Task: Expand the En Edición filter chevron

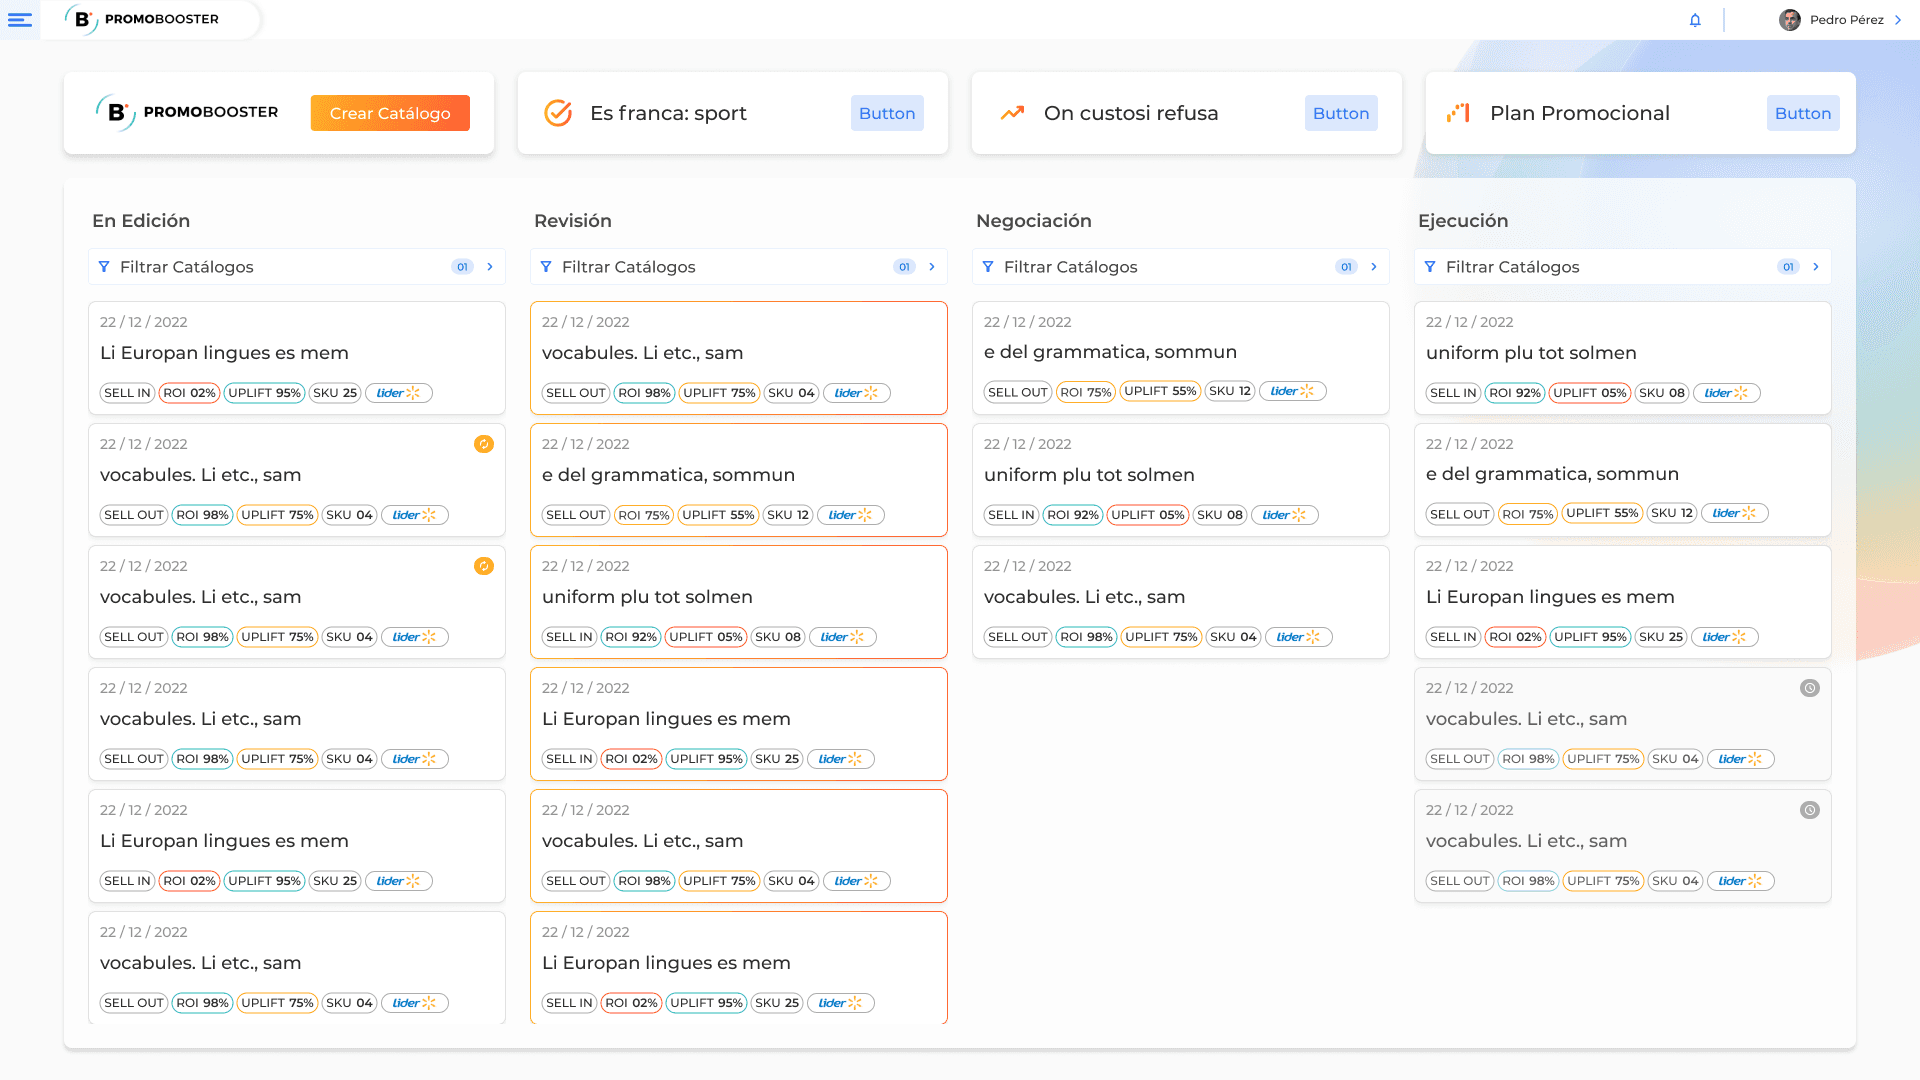Action: 490,267
